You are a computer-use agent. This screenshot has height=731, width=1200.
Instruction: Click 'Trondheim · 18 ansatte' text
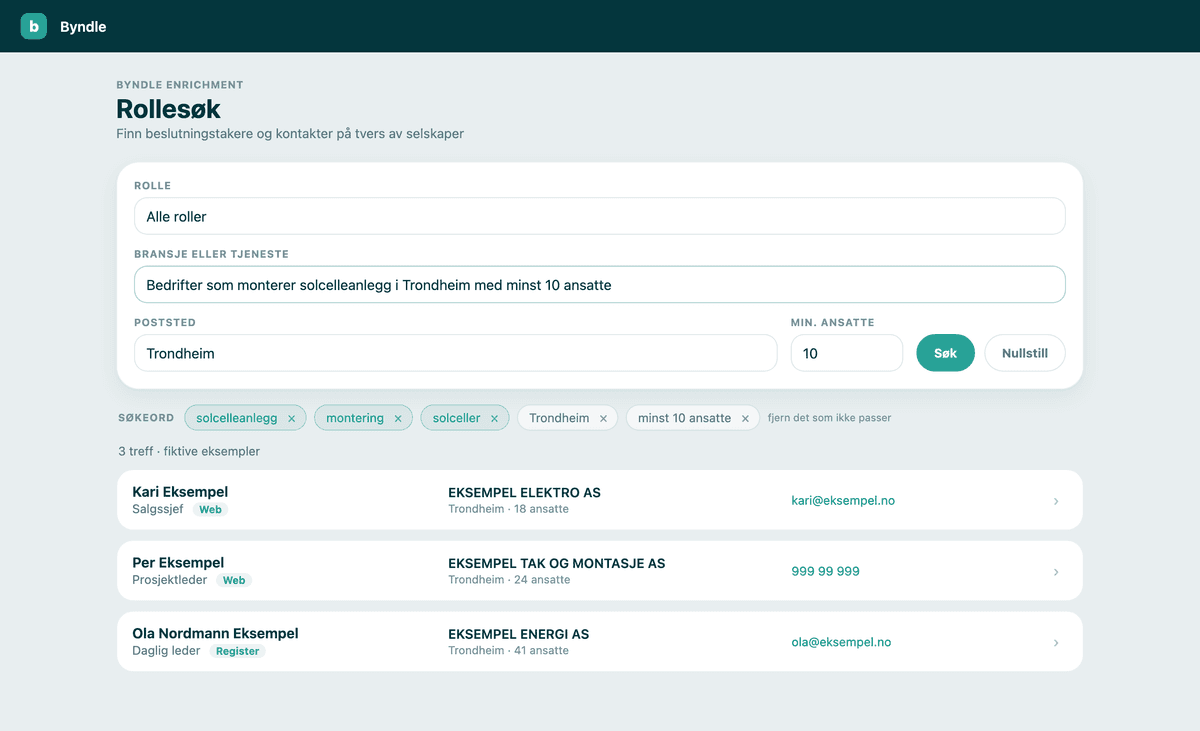[508, 509]
